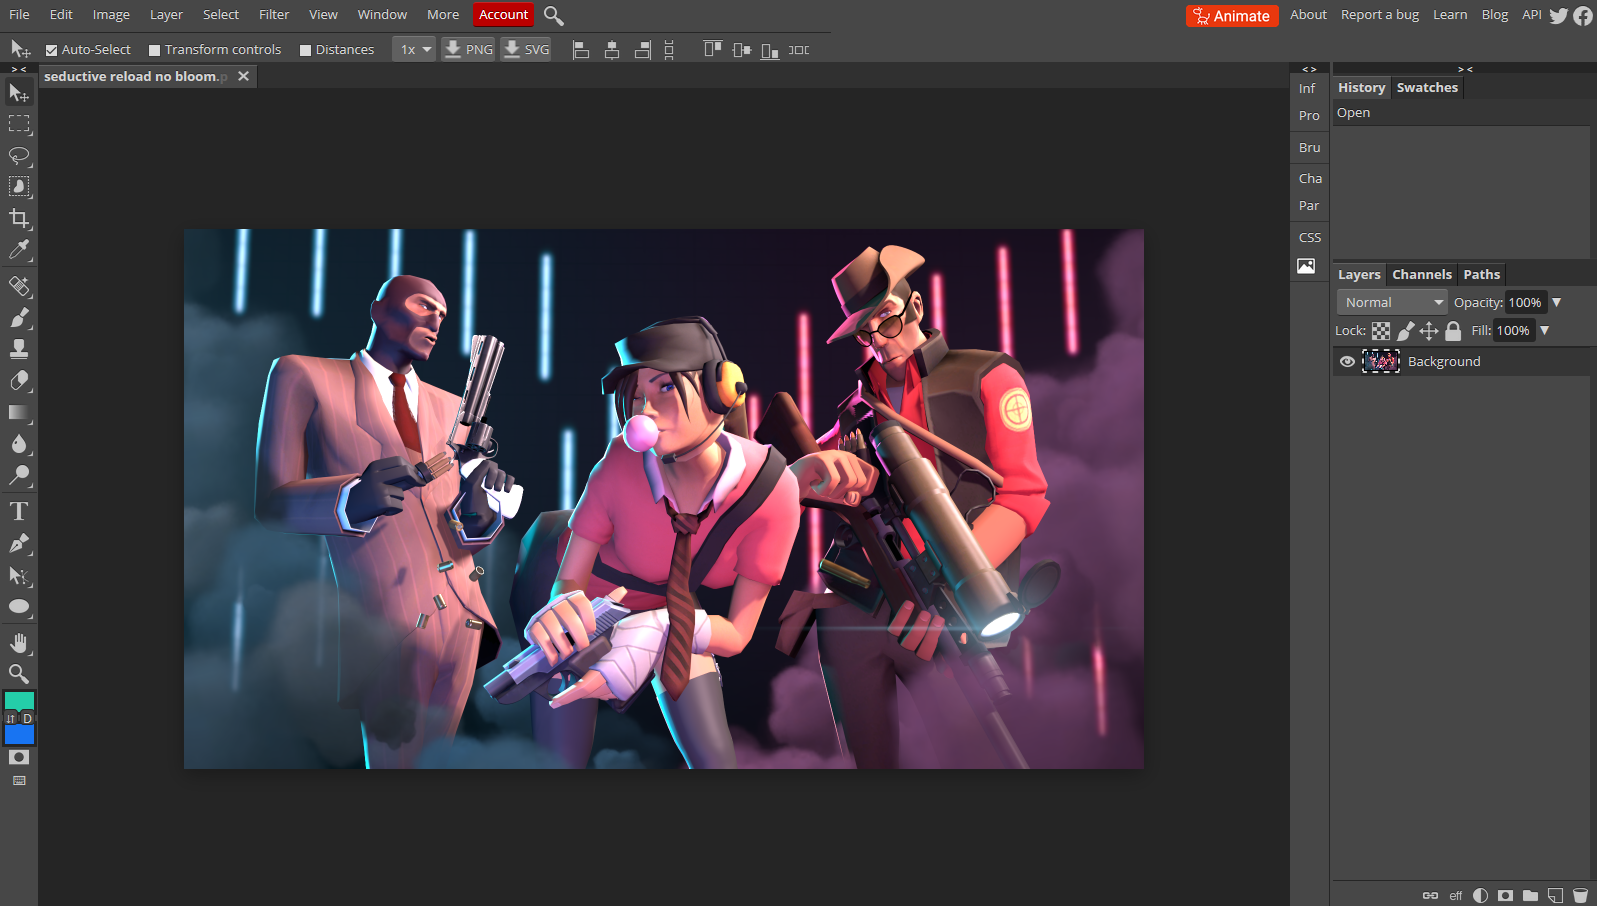The height and width of the screenshot is (906, 1597).
Task: Collapse the left toolbar with its arrows
Action: pyautogui.click(x=19, y=69)
